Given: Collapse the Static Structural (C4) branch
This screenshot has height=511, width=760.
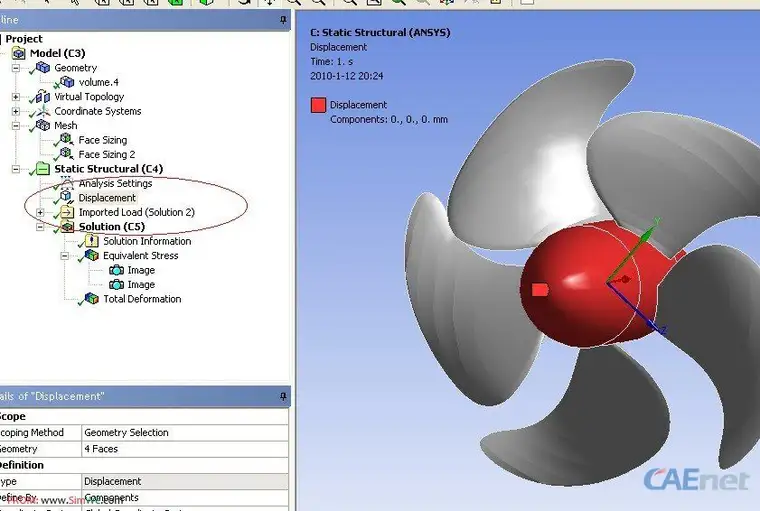Looking at the screenshot, I should point(16,169).
